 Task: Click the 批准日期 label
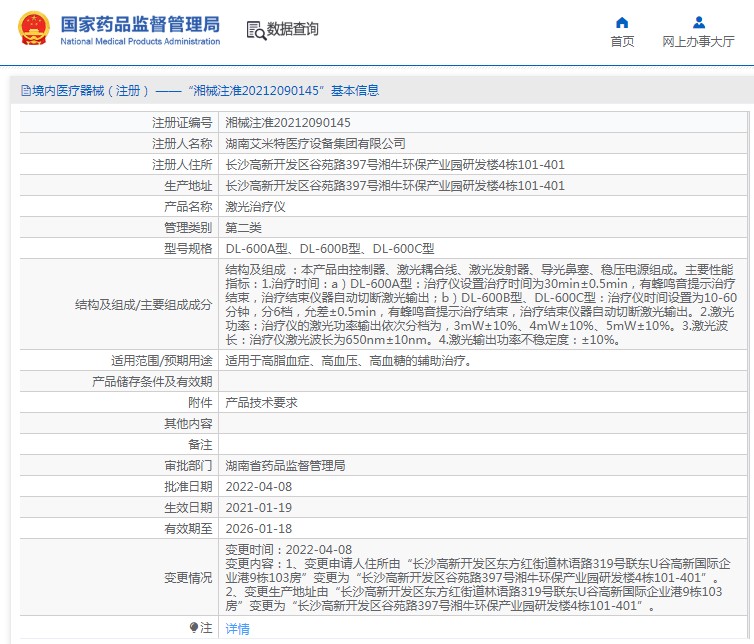(188, 487)
